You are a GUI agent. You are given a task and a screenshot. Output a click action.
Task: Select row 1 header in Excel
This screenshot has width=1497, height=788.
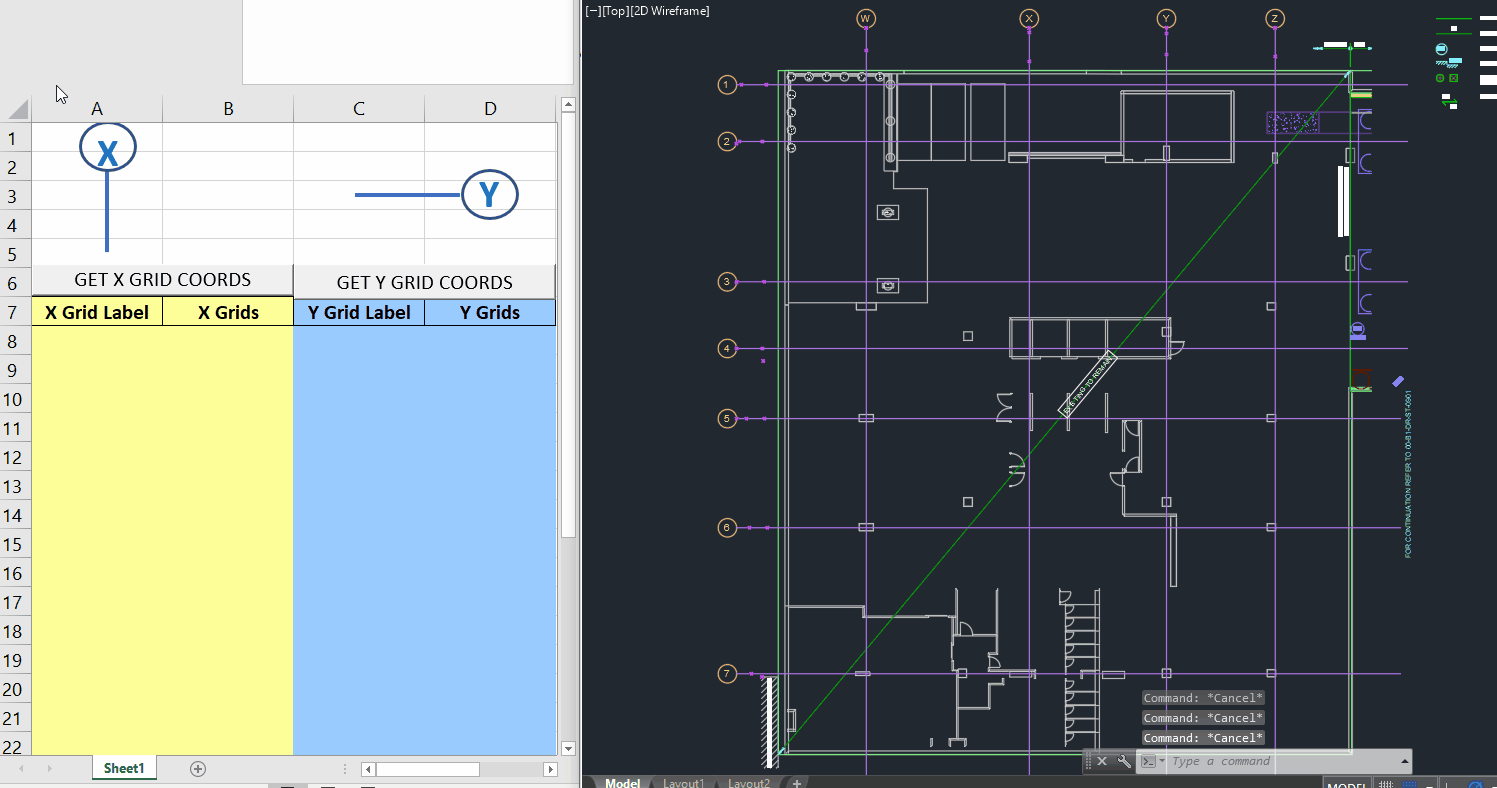tap(15, 137)
